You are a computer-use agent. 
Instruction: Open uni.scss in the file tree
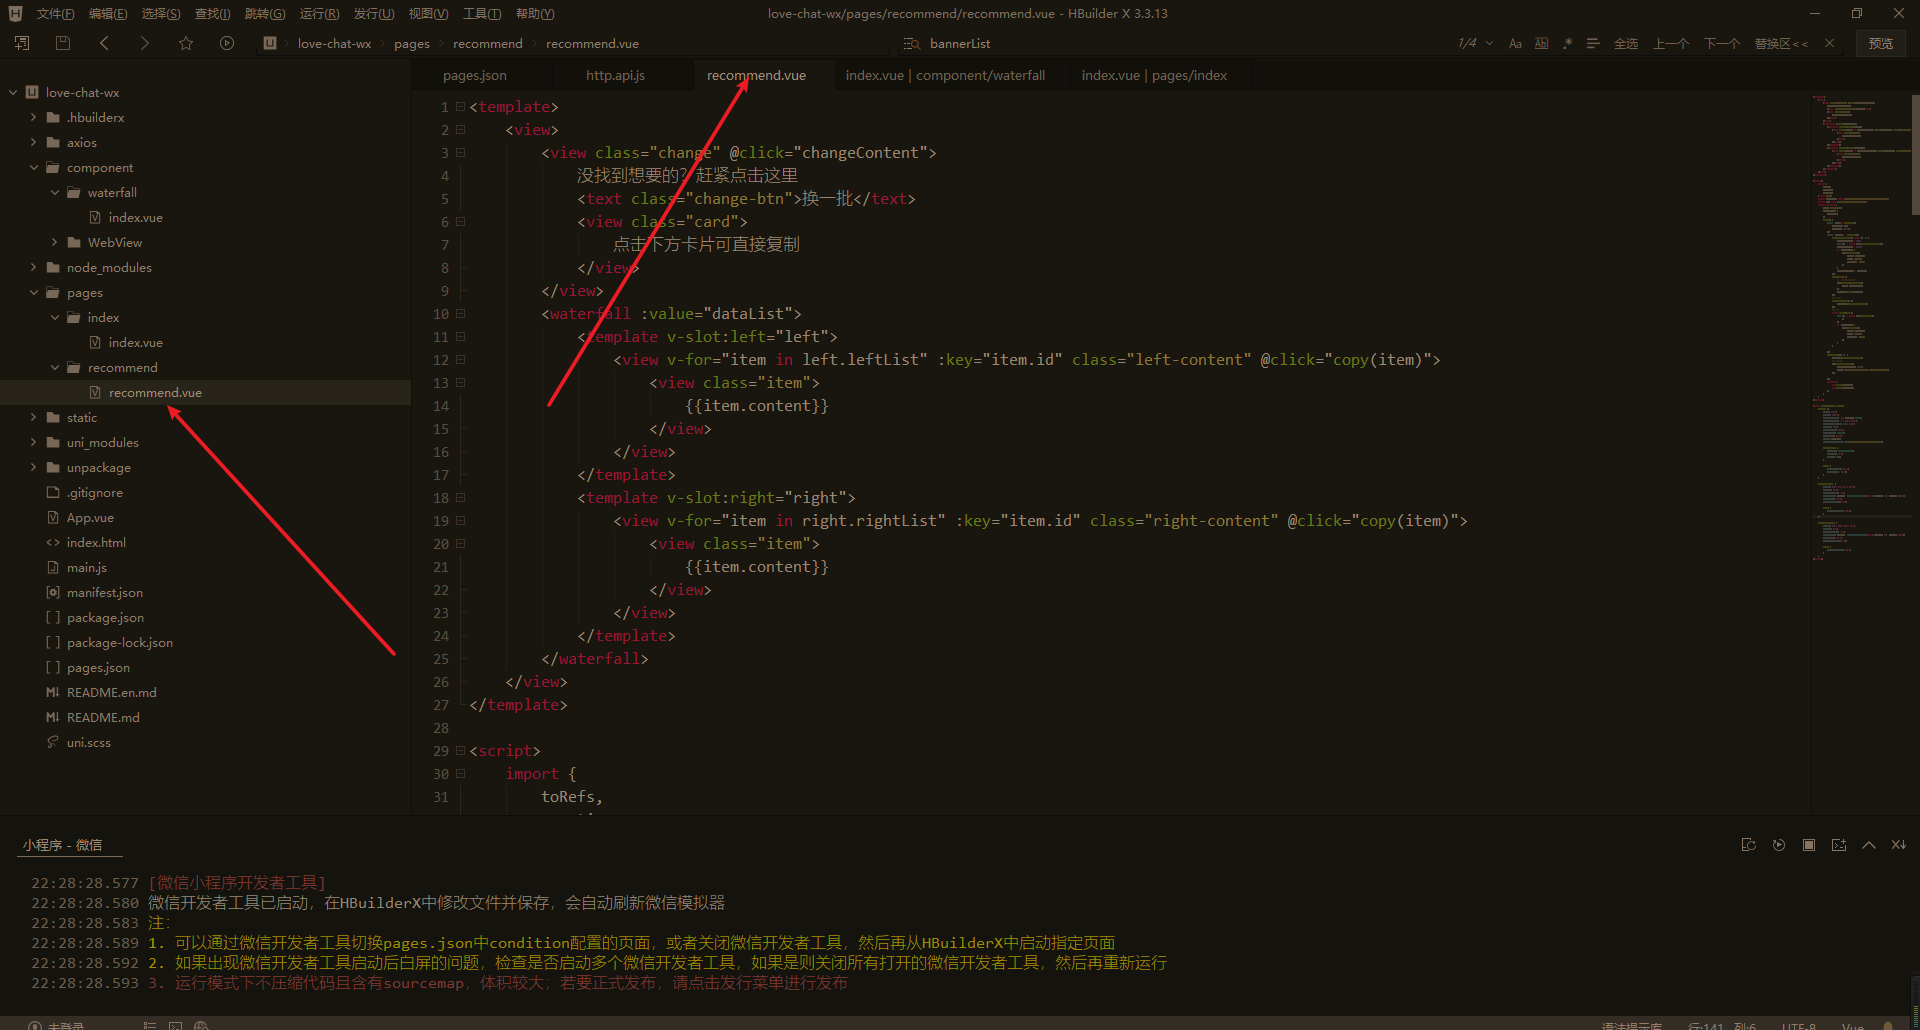point(89,742)
